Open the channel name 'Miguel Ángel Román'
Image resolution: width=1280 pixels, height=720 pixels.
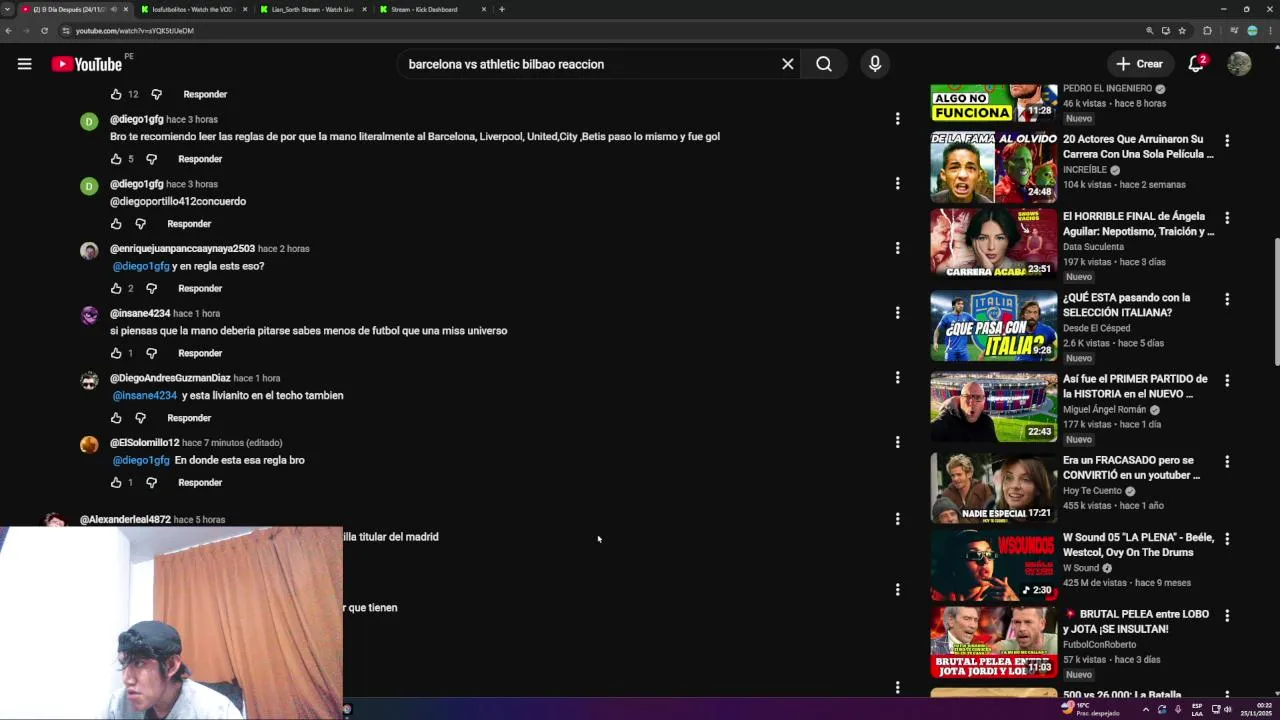coord(1104,410)
